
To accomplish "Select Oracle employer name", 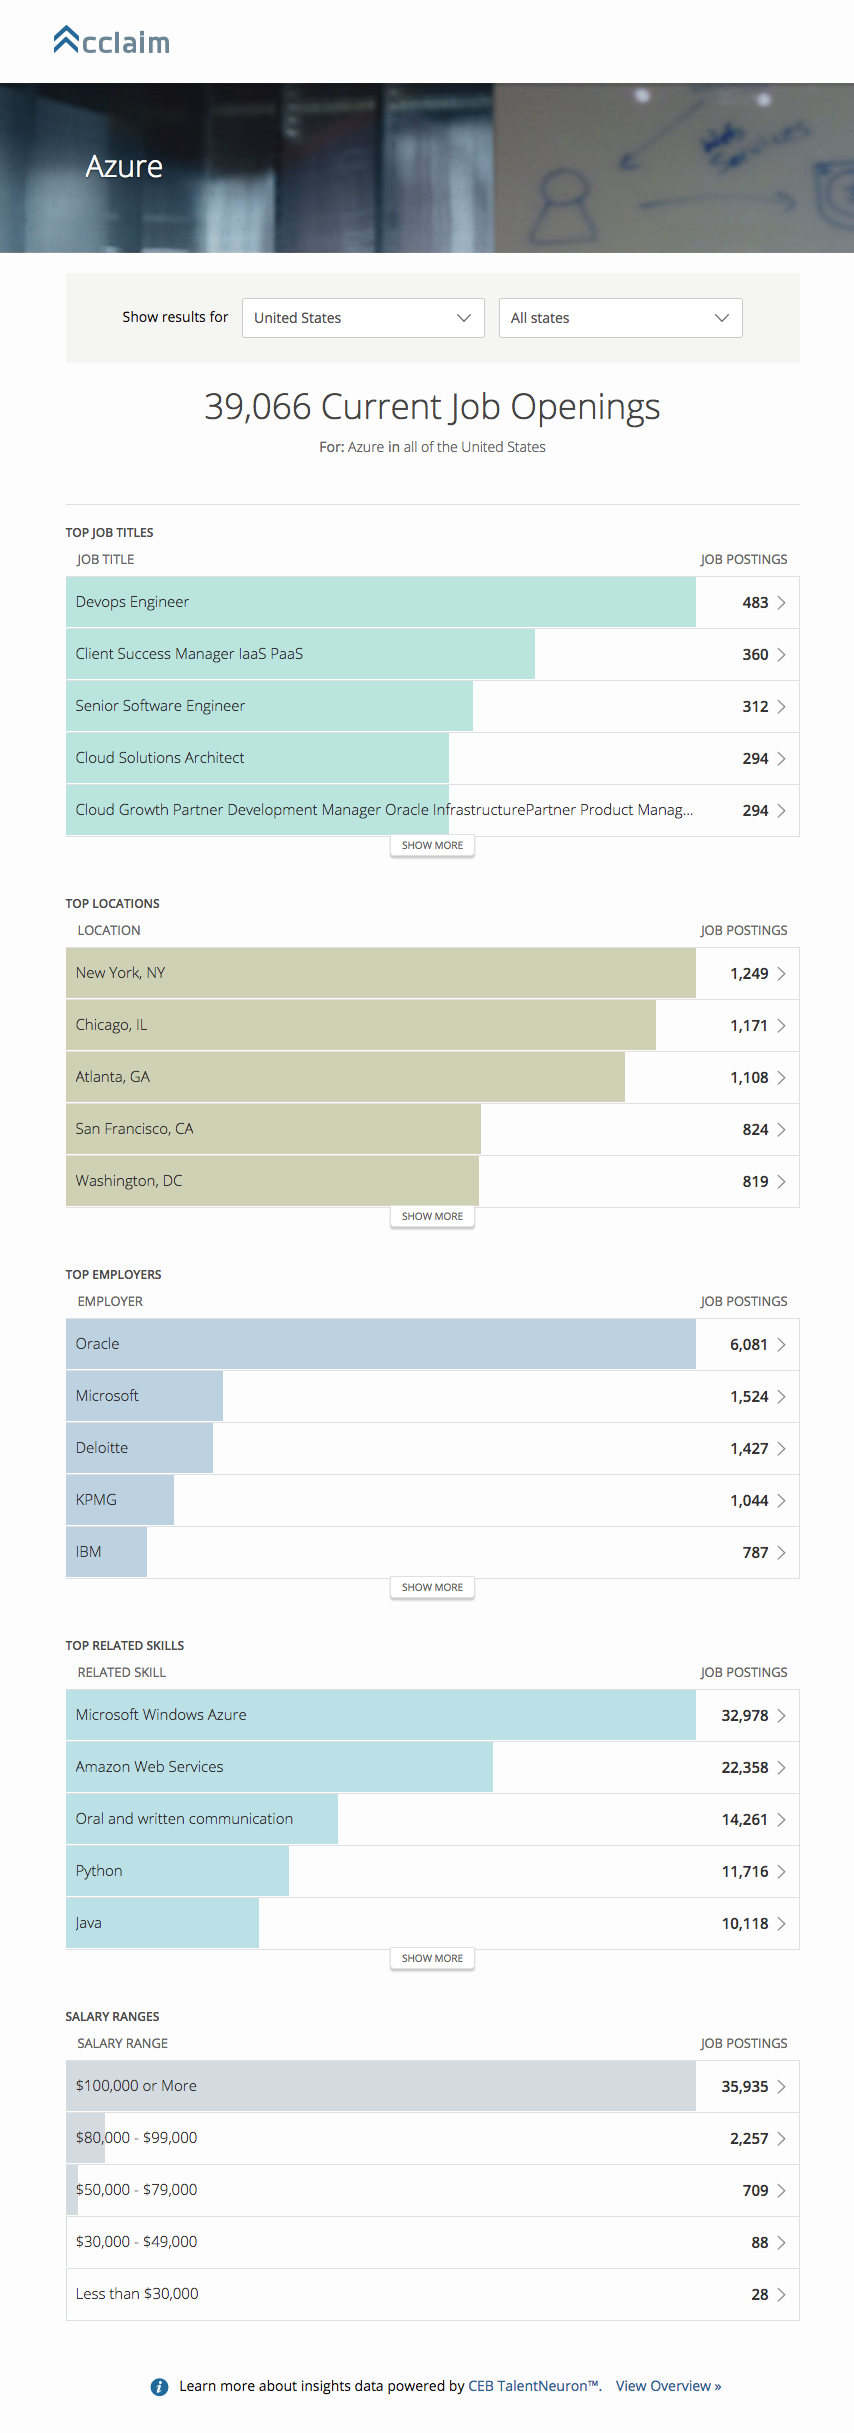I will coord(97,1344).
